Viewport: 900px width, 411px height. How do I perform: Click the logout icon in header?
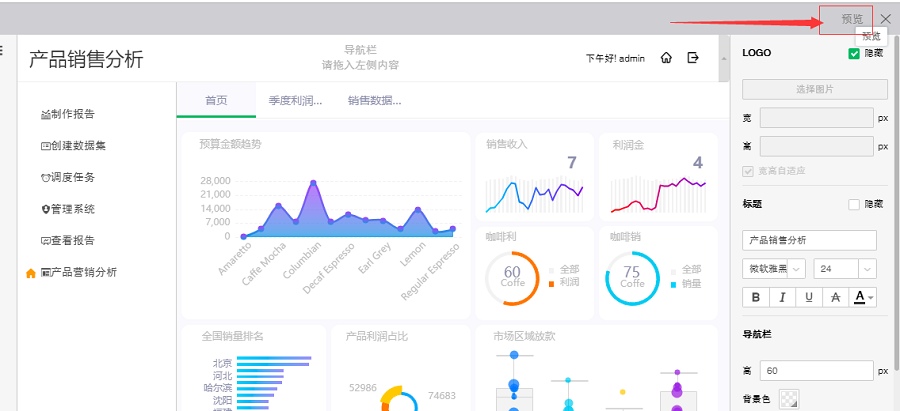693,58
